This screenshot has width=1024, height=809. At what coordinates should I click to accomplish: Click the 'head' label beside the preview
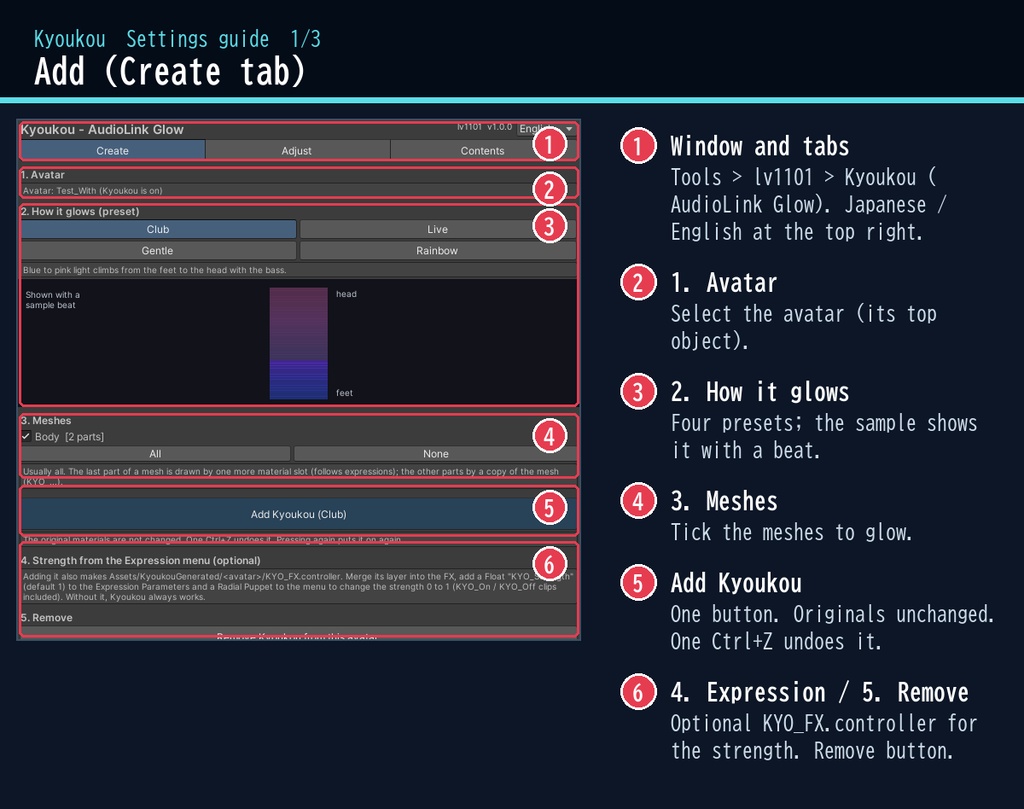346,294
